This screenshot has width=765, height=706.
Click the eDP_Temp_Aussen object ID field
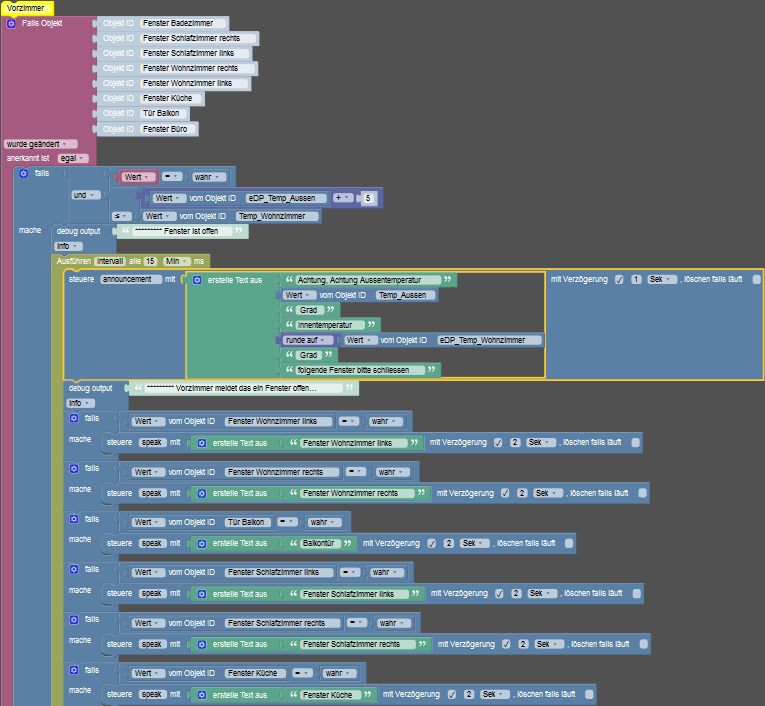pos(287,198)
